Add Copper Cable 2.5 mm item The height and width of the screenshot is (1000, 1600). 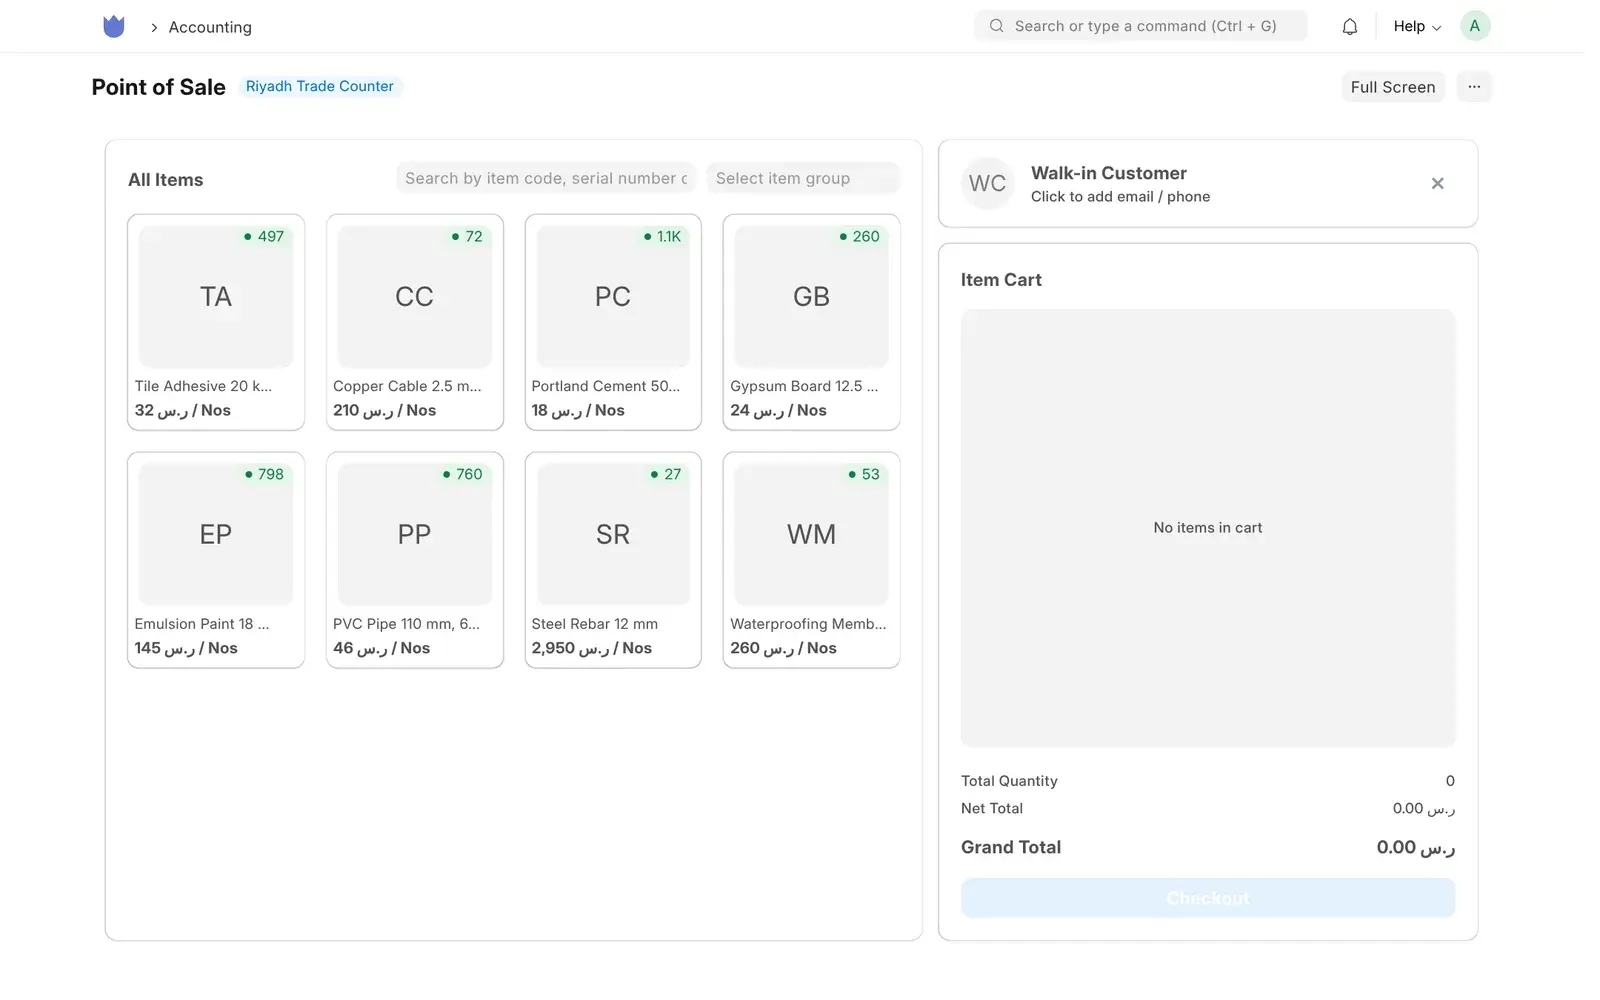(x=414, y=322)
